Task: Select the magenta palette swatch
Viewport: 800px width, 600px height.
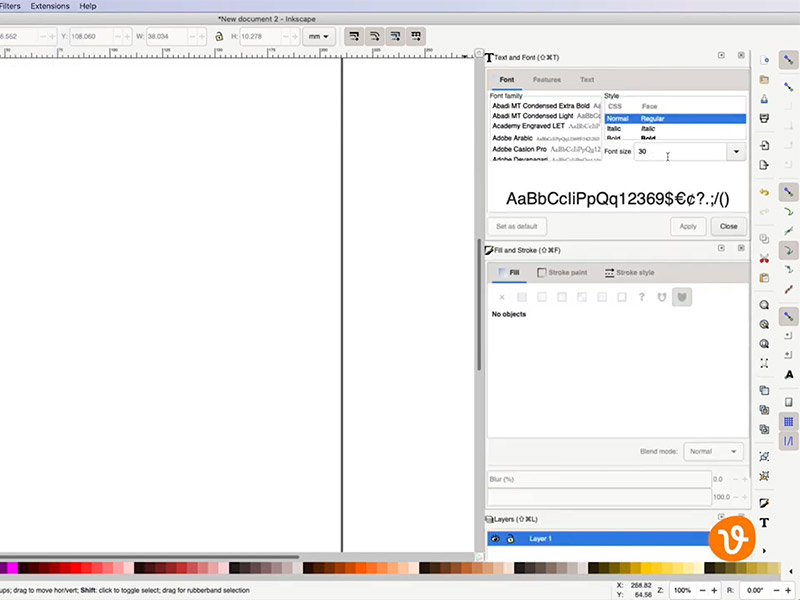Action: [x=12, y=568]
